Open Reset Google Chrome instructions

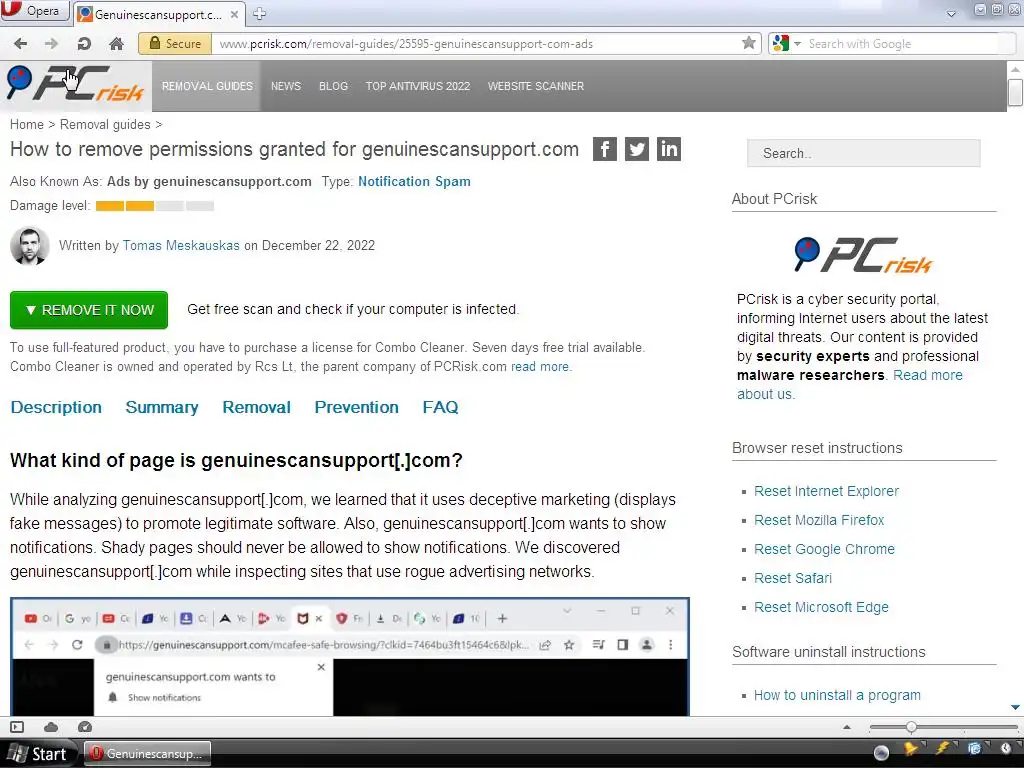pos(824,549)
